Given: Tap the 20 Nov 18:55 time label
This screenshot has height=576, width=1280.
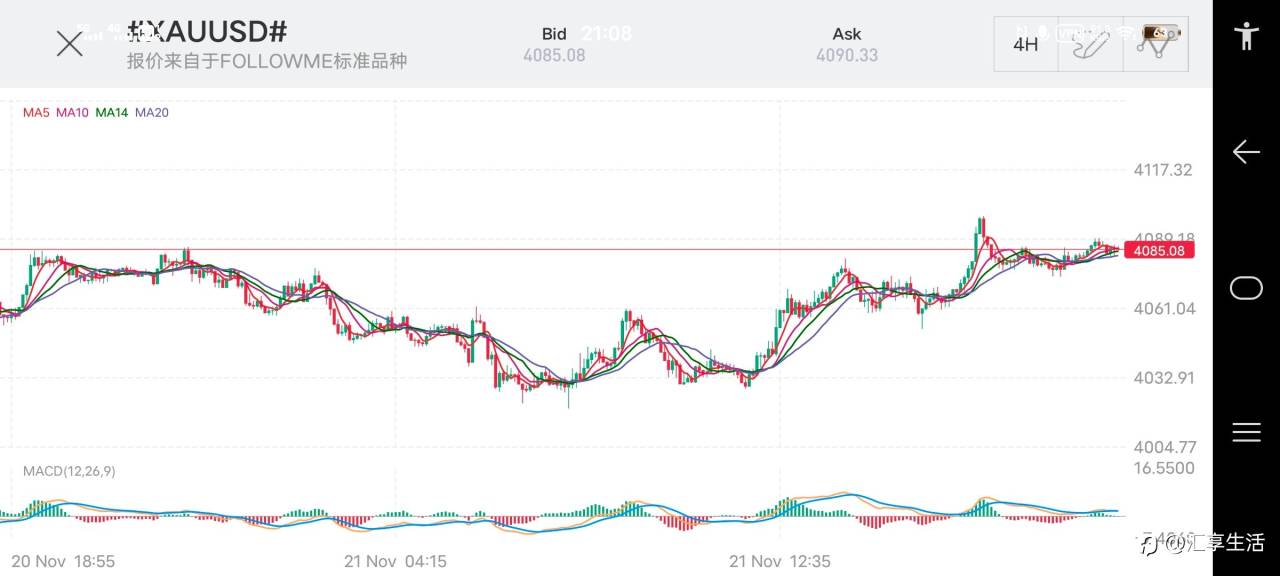Looking at the screenshot, I should 63,561.
